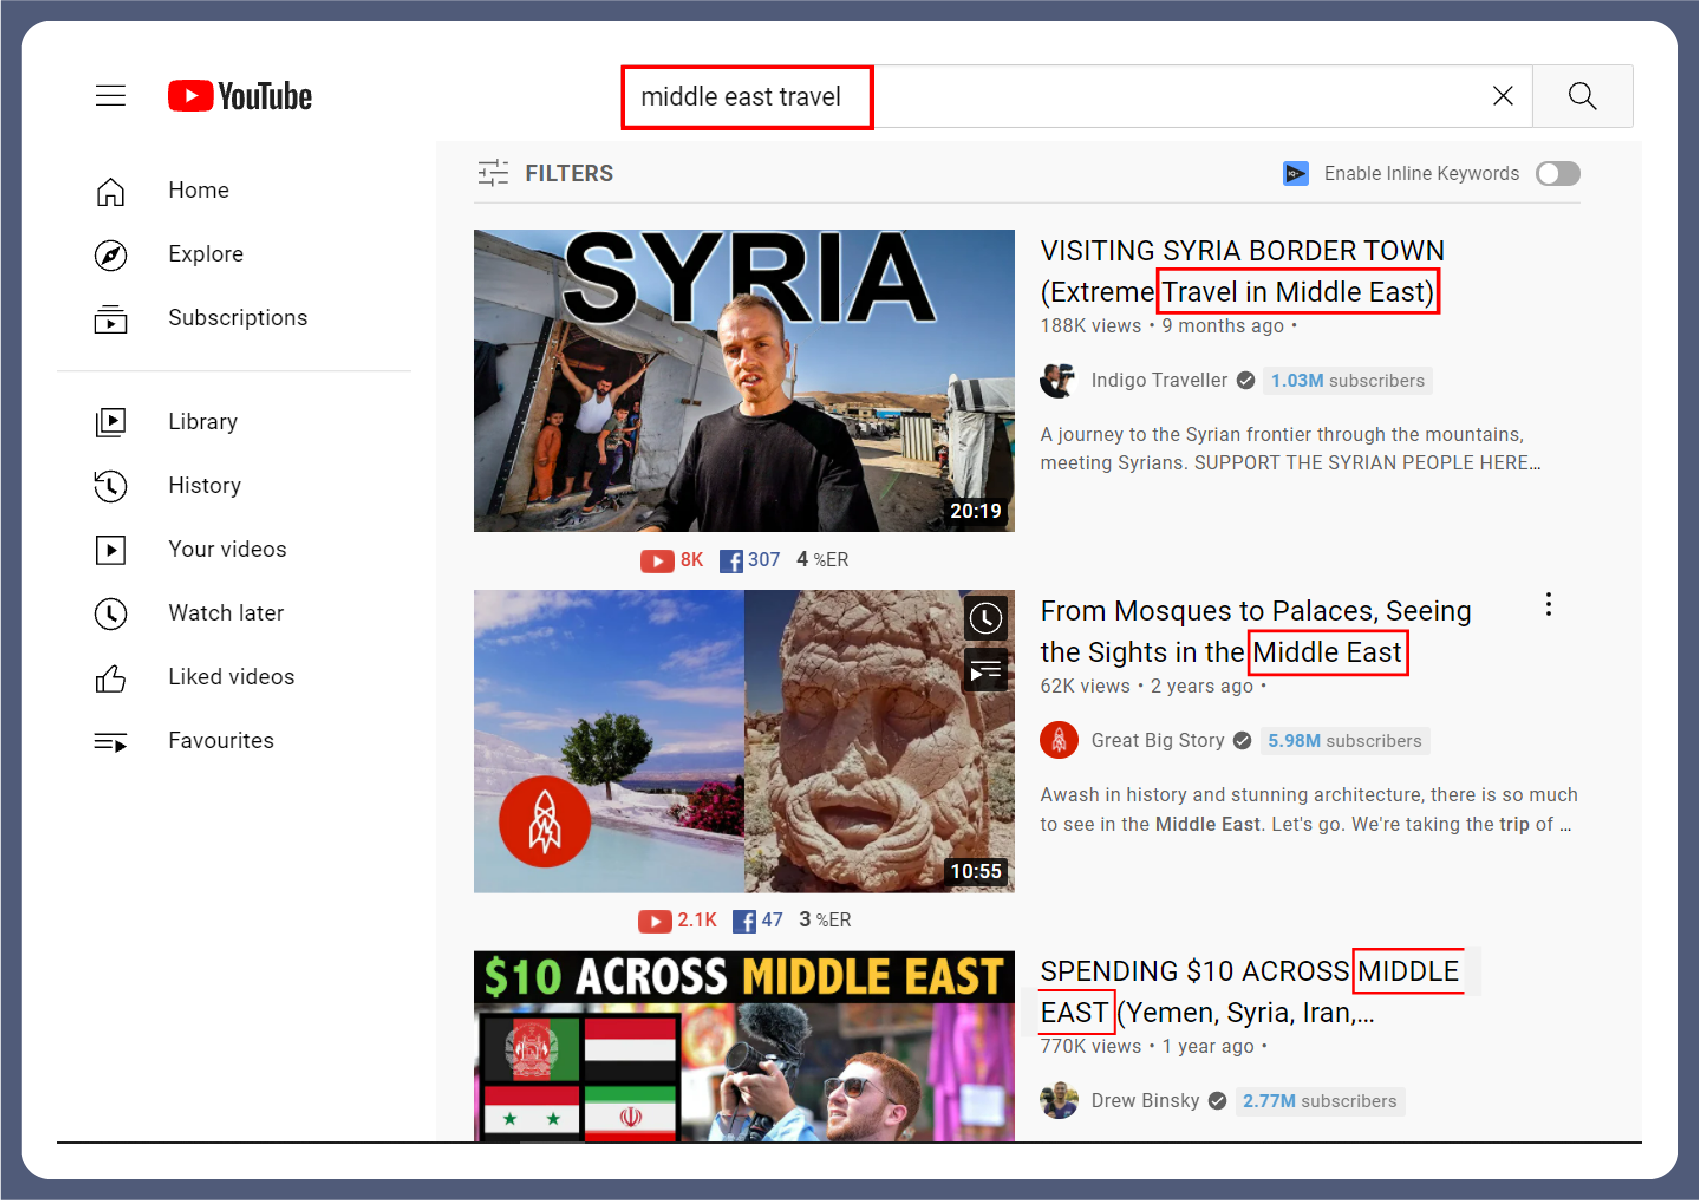Viewport: 1699px width, 1201px height.
Task: Open three-dot menu for Mosques video
Action: (1548, 604)
